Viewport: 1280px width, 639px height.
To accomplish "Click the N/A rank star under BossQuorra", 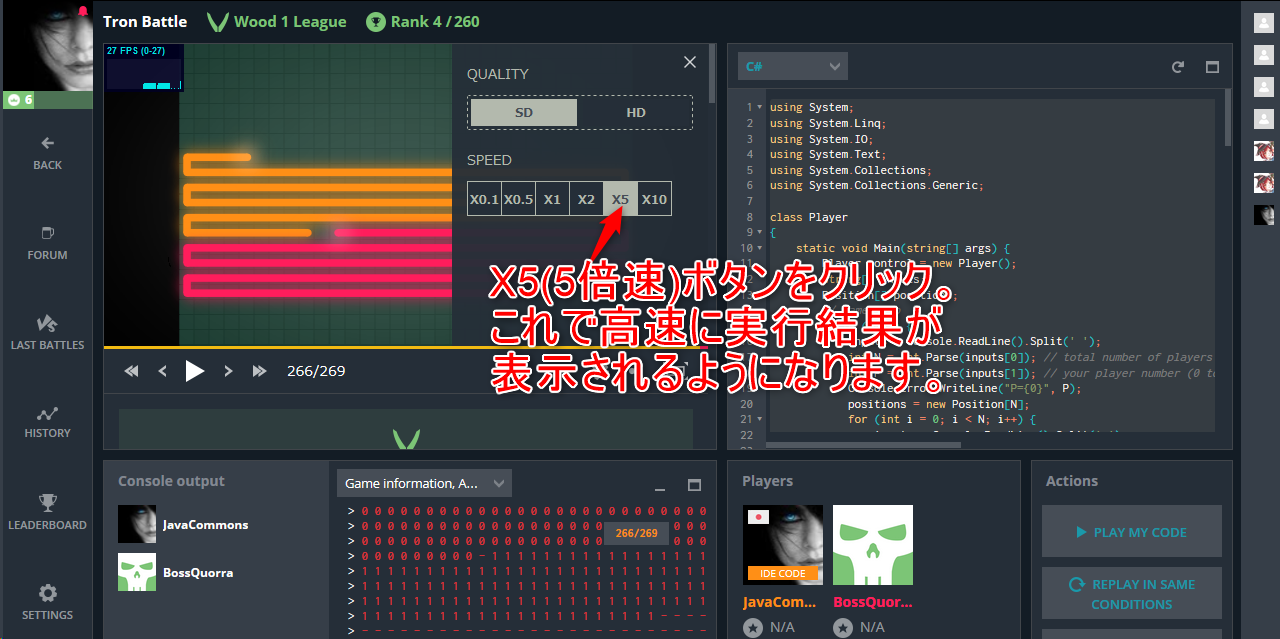I will click(x=843, y=627).
